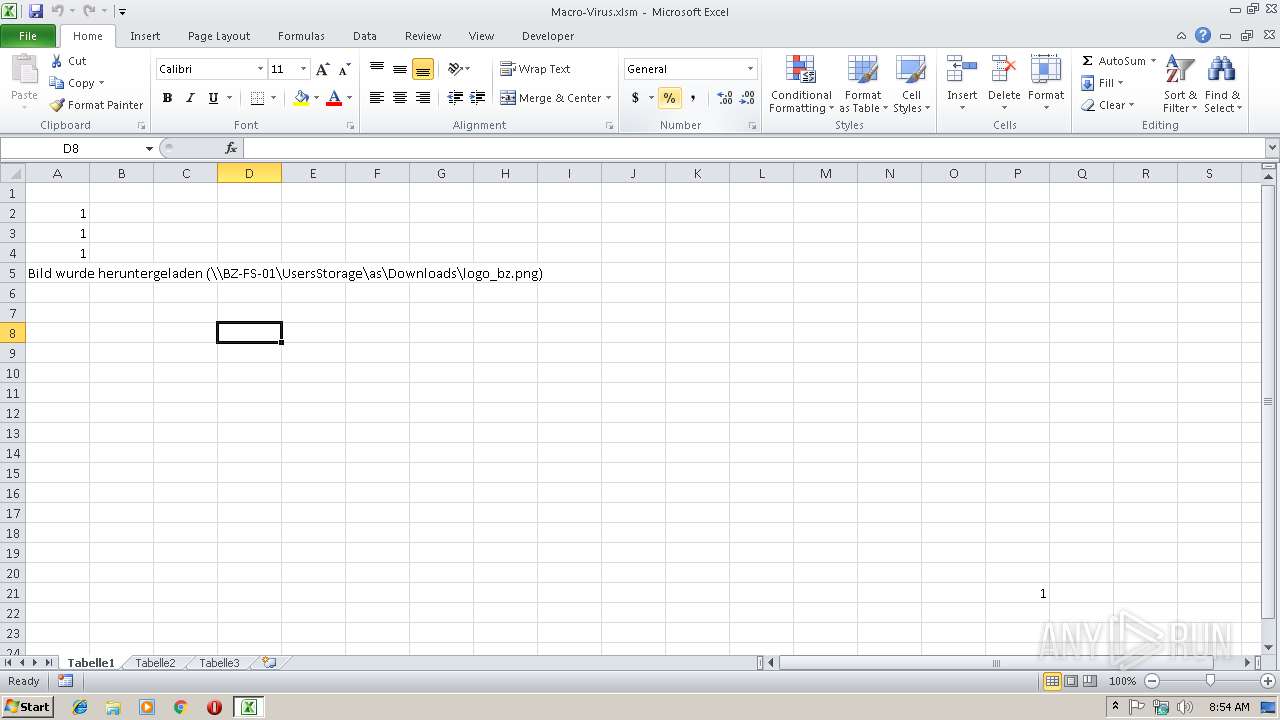Open the Developer tab
Image resolution: width=1280 pixels, height=720 pixels.
coord(548,36)
